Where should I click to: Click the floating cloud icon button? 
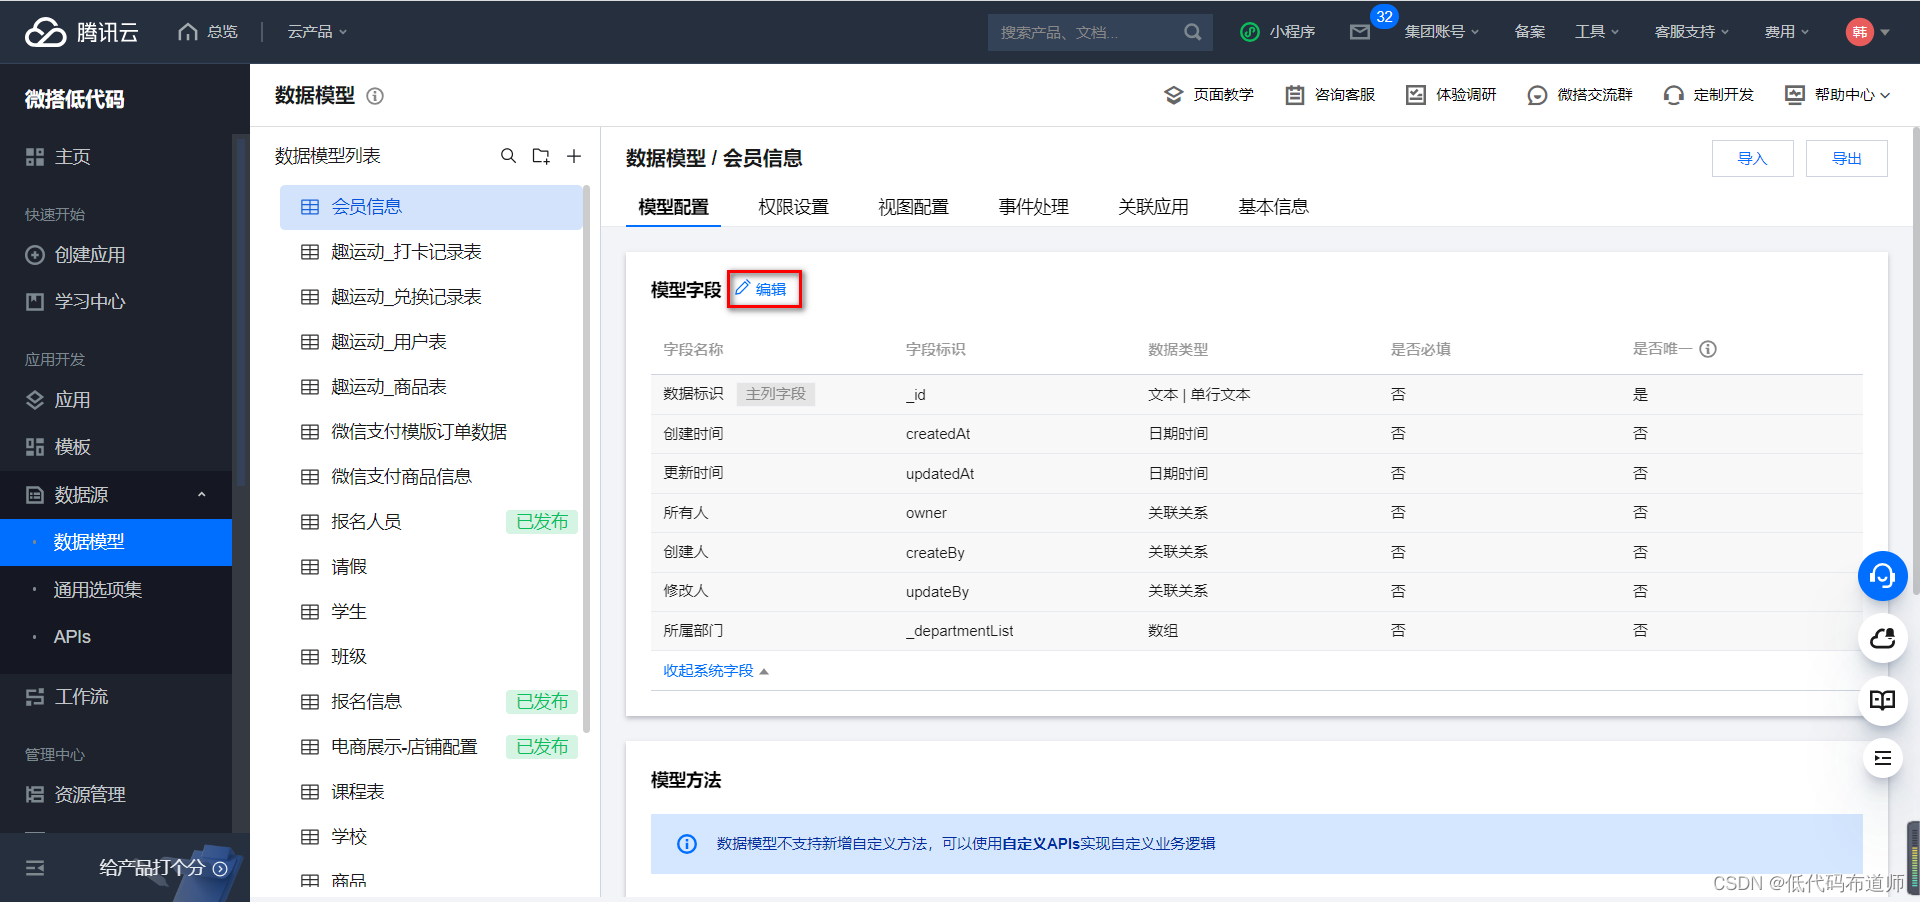click(x=1883, y=638)
